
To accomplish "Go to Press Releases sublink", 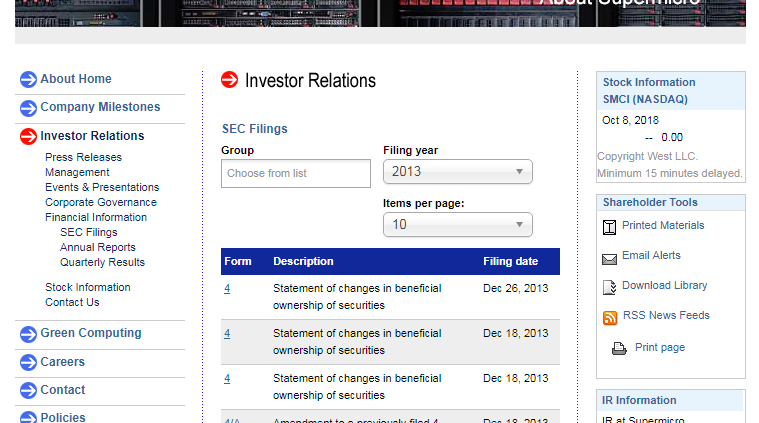I will pyautogui.click(x=83, y=157).
